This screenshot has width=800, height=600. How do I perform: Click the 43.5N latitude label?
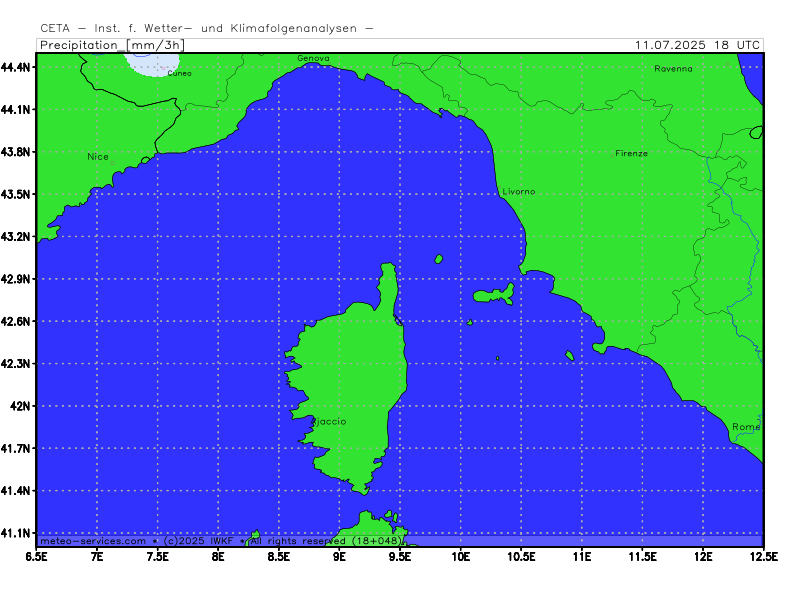[x=17, y=194]
